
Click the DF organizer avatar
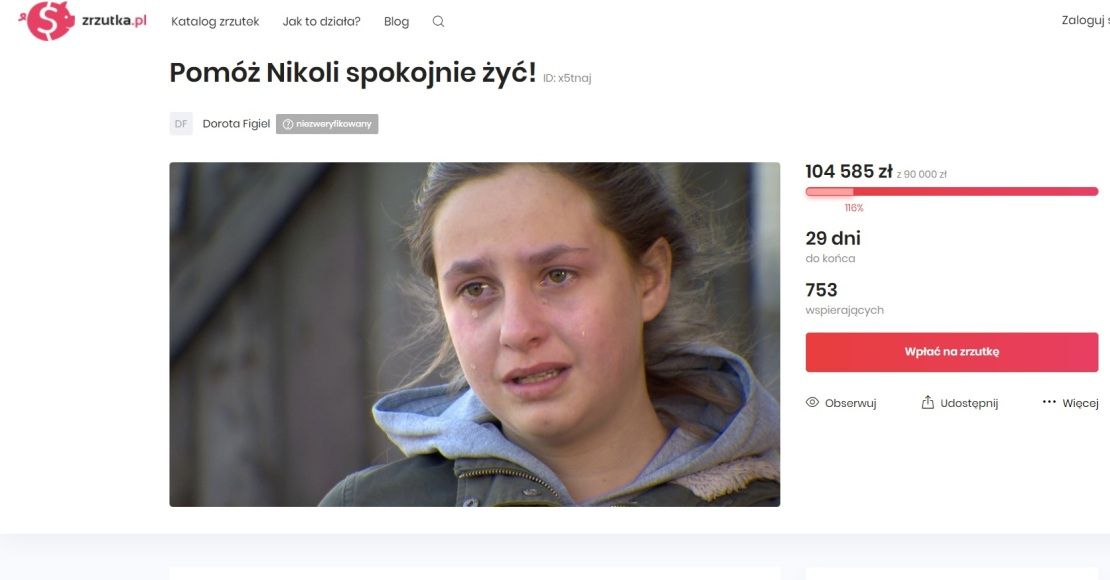[181, 124]
